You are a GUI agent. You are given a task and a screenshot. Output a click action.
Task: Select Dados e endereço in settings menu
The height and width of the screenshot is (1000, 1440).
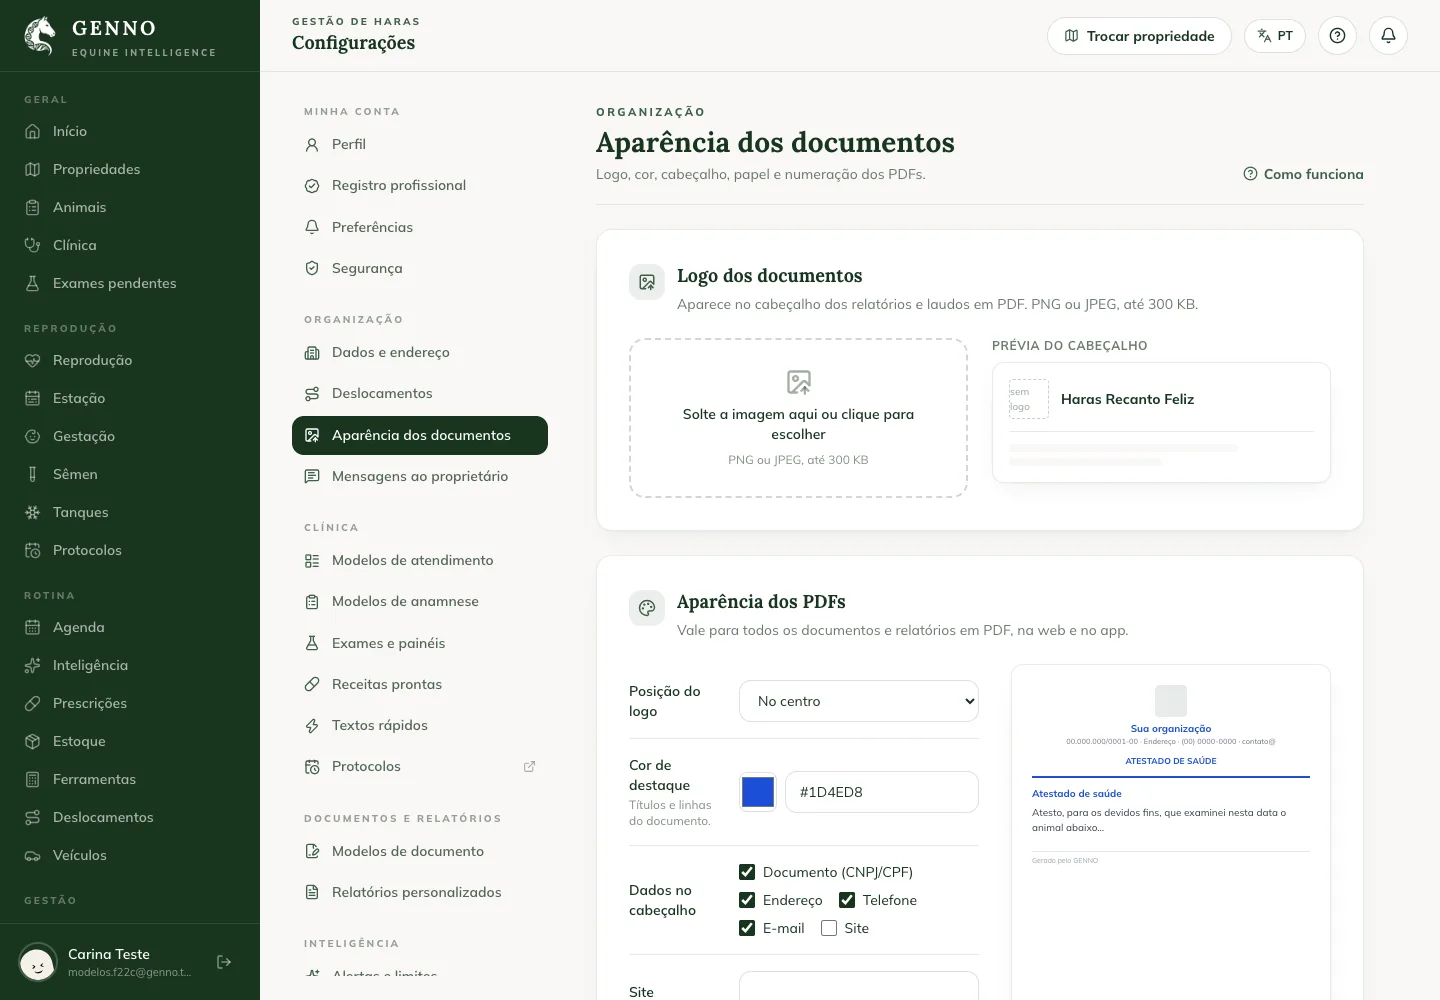coord(420,352)
